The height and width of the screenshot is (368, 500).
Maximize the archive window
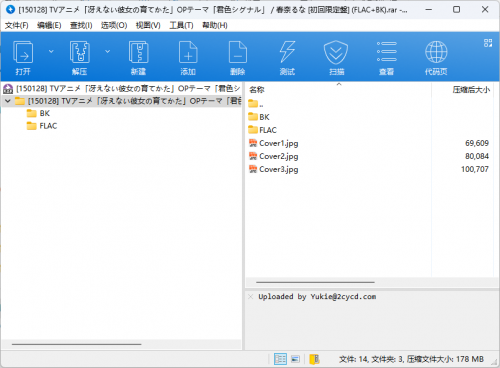pos(457,9)
